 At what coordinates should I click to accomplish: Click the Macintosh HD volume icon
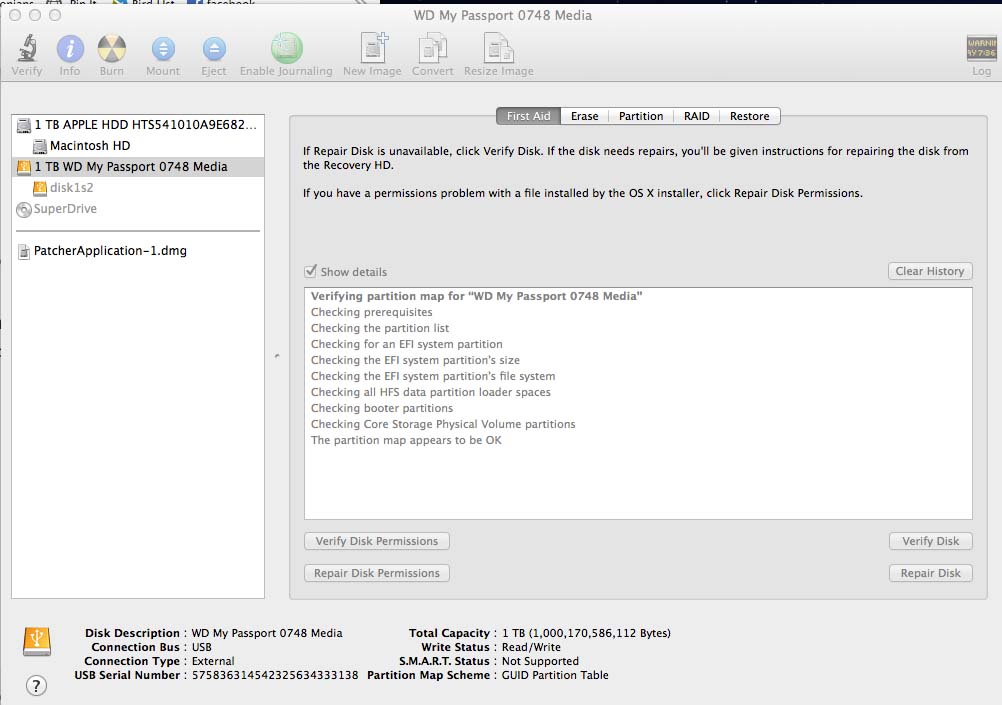pyautogui.click(x=40, y=146)
